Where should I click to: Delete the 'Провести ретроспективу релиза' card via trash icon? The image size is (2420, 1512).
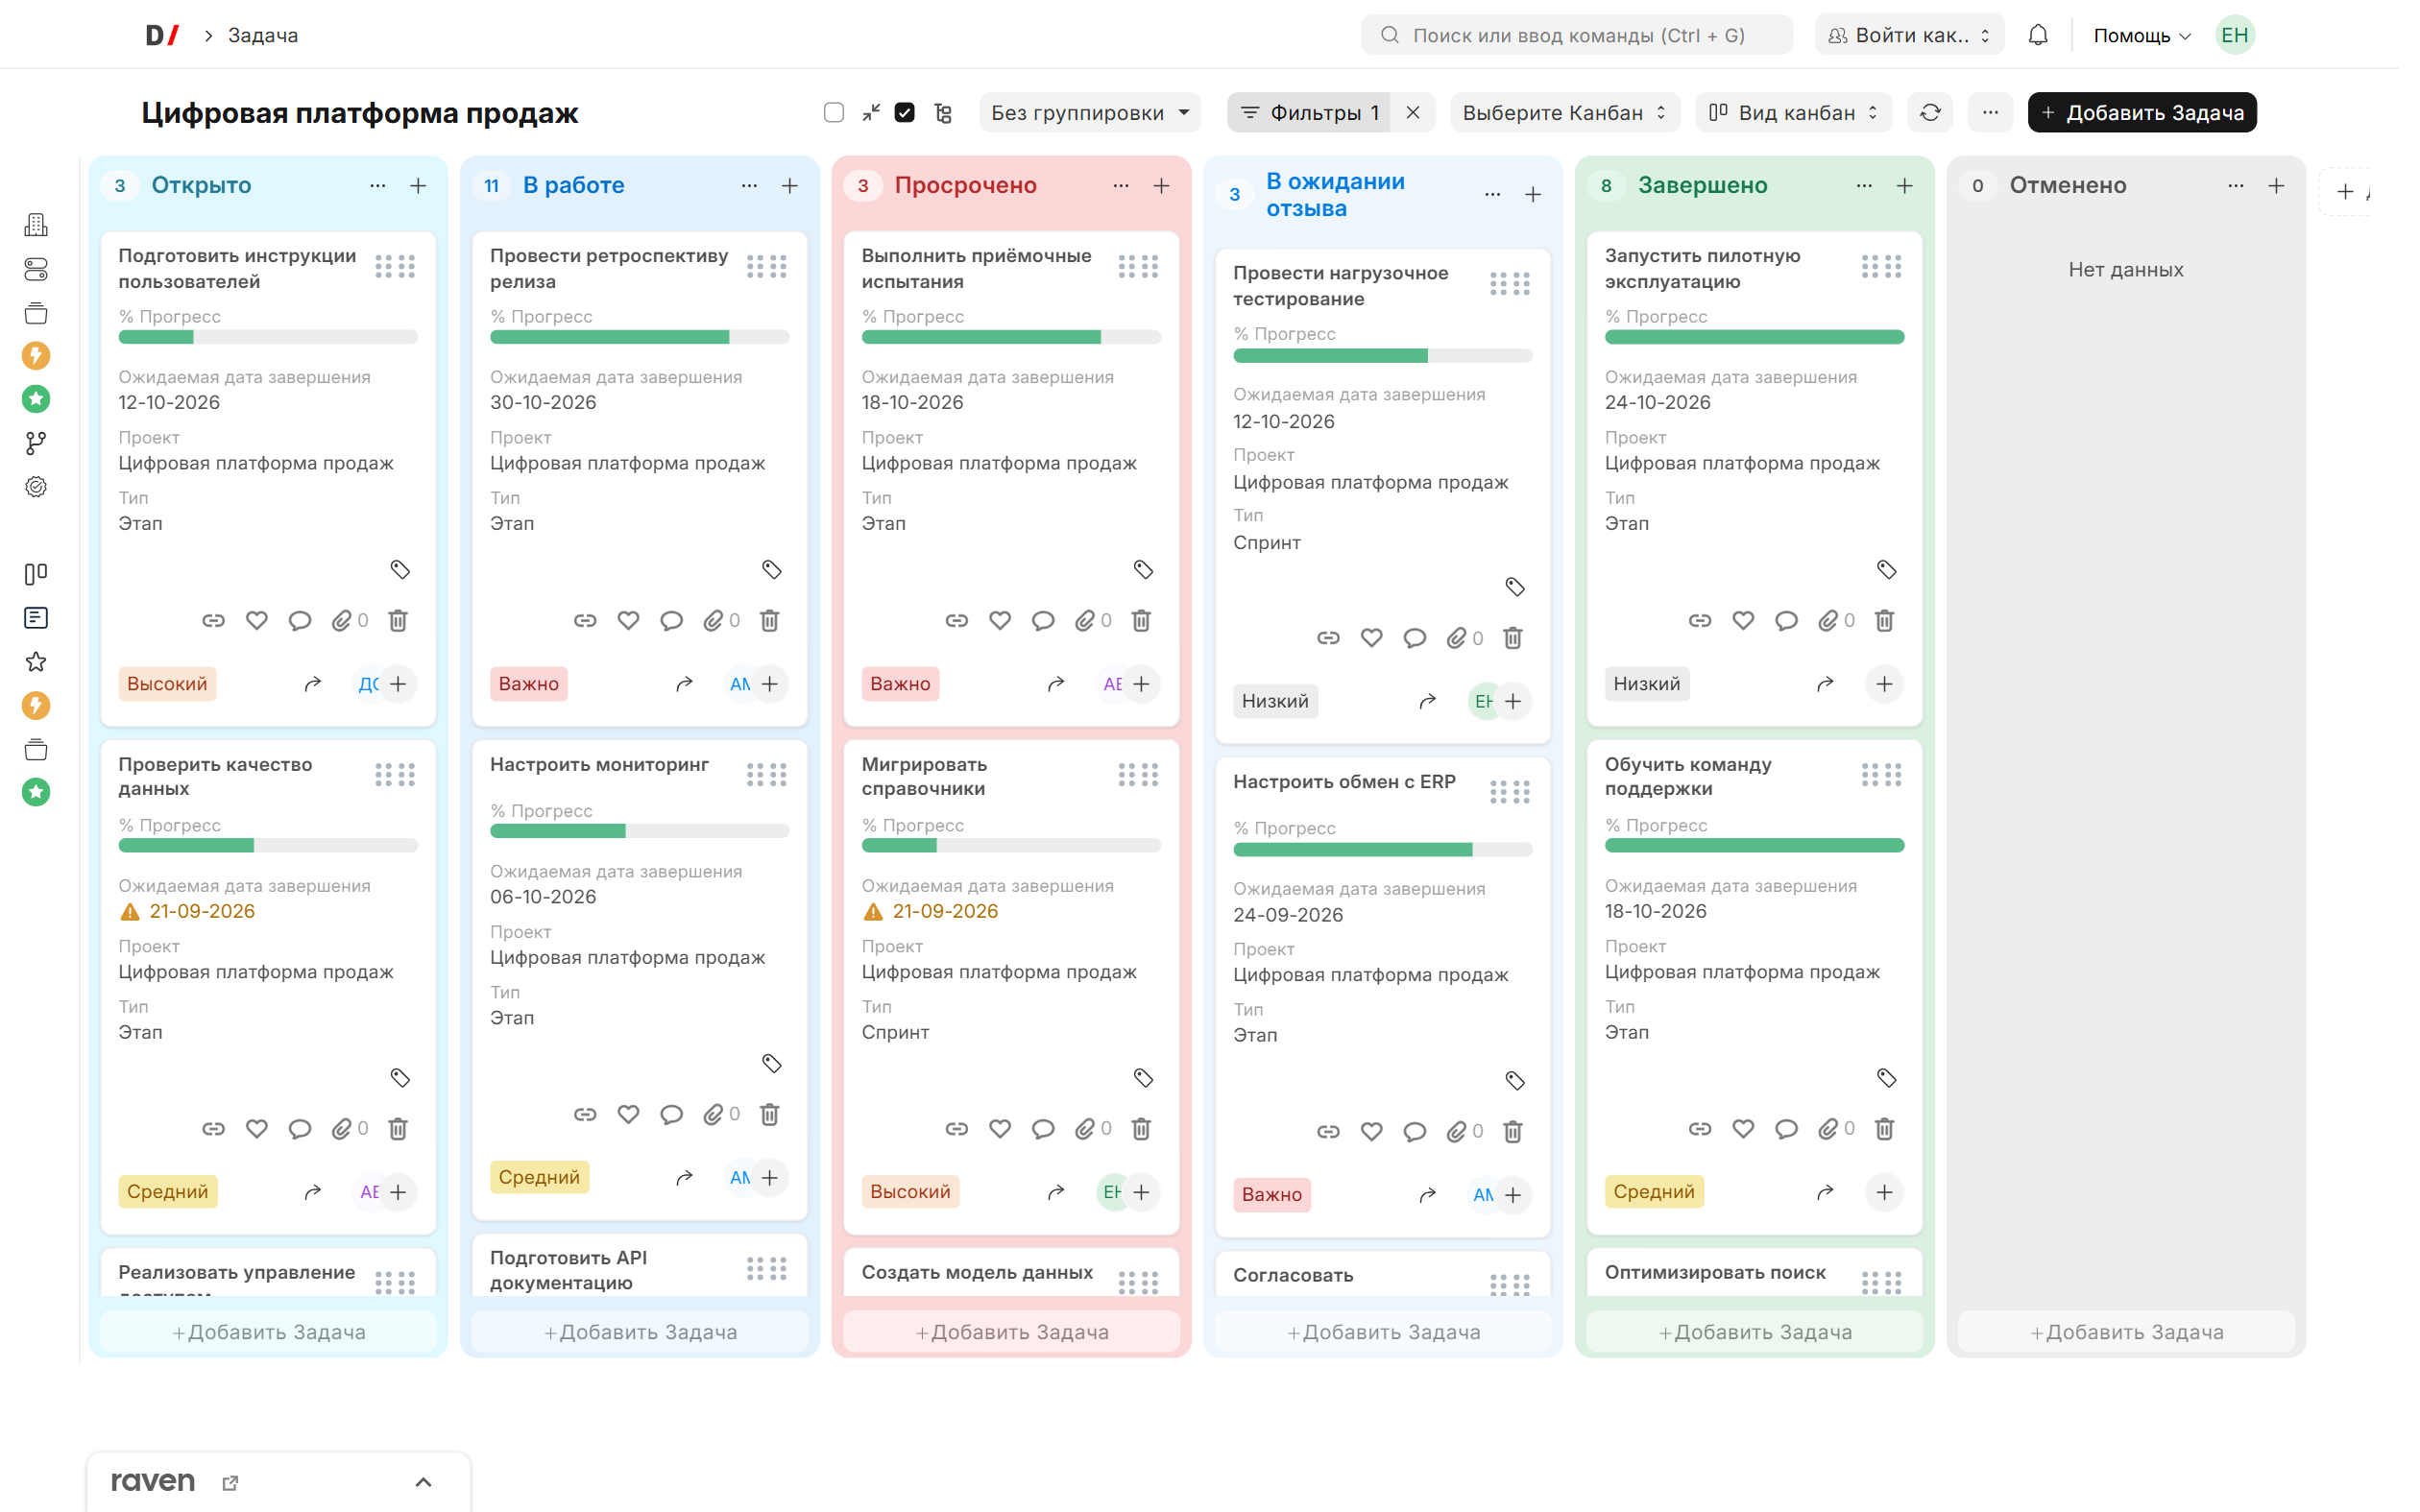pos(769,621)
